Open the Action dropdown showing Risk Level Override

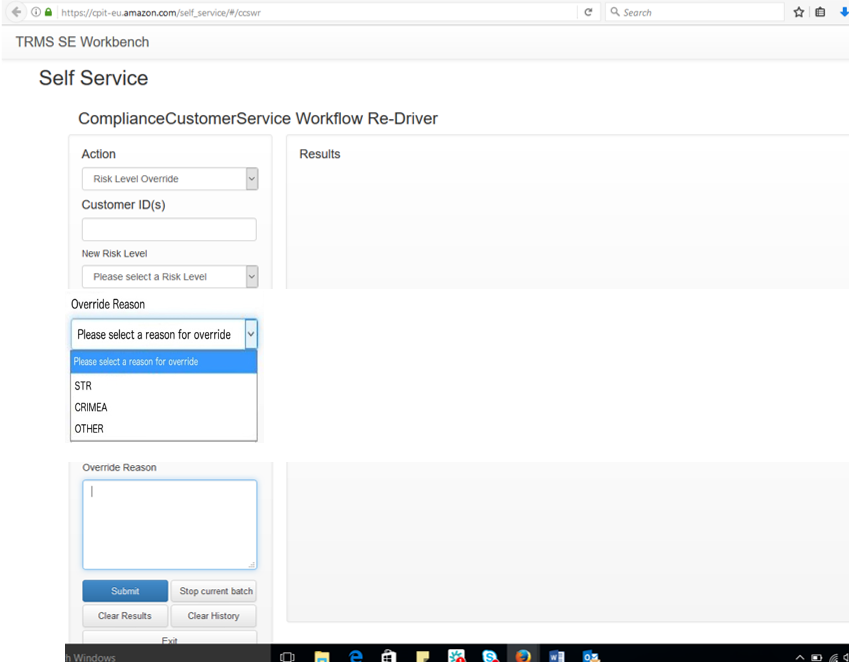pyautogui.click(x=170, y=179)
